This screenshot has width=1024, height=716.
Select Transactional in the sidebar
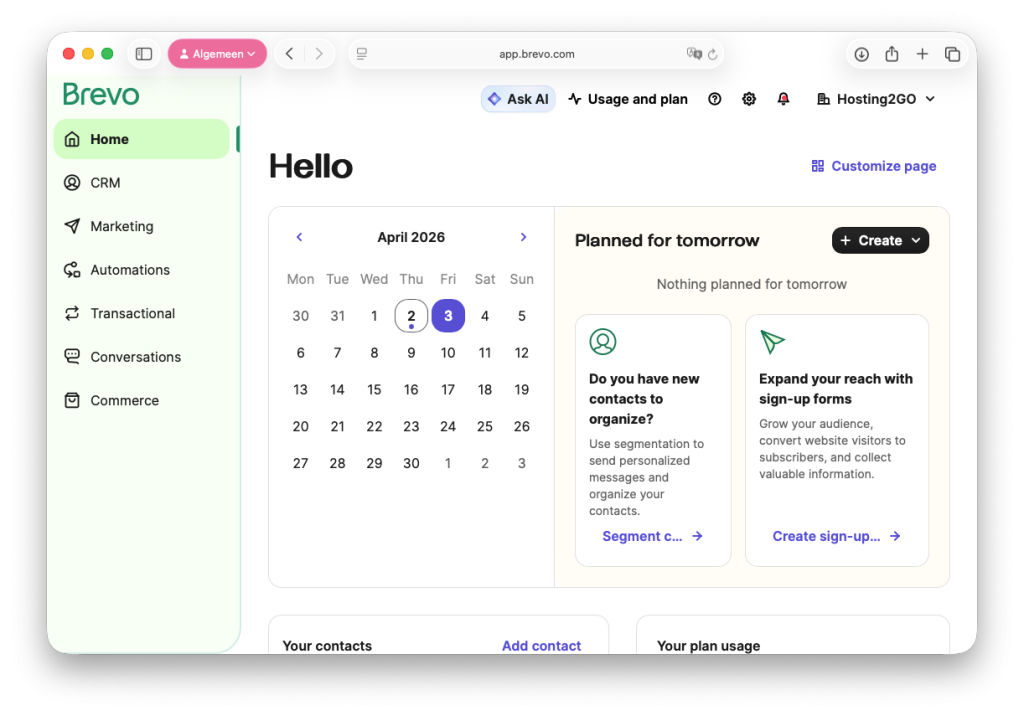132,313
